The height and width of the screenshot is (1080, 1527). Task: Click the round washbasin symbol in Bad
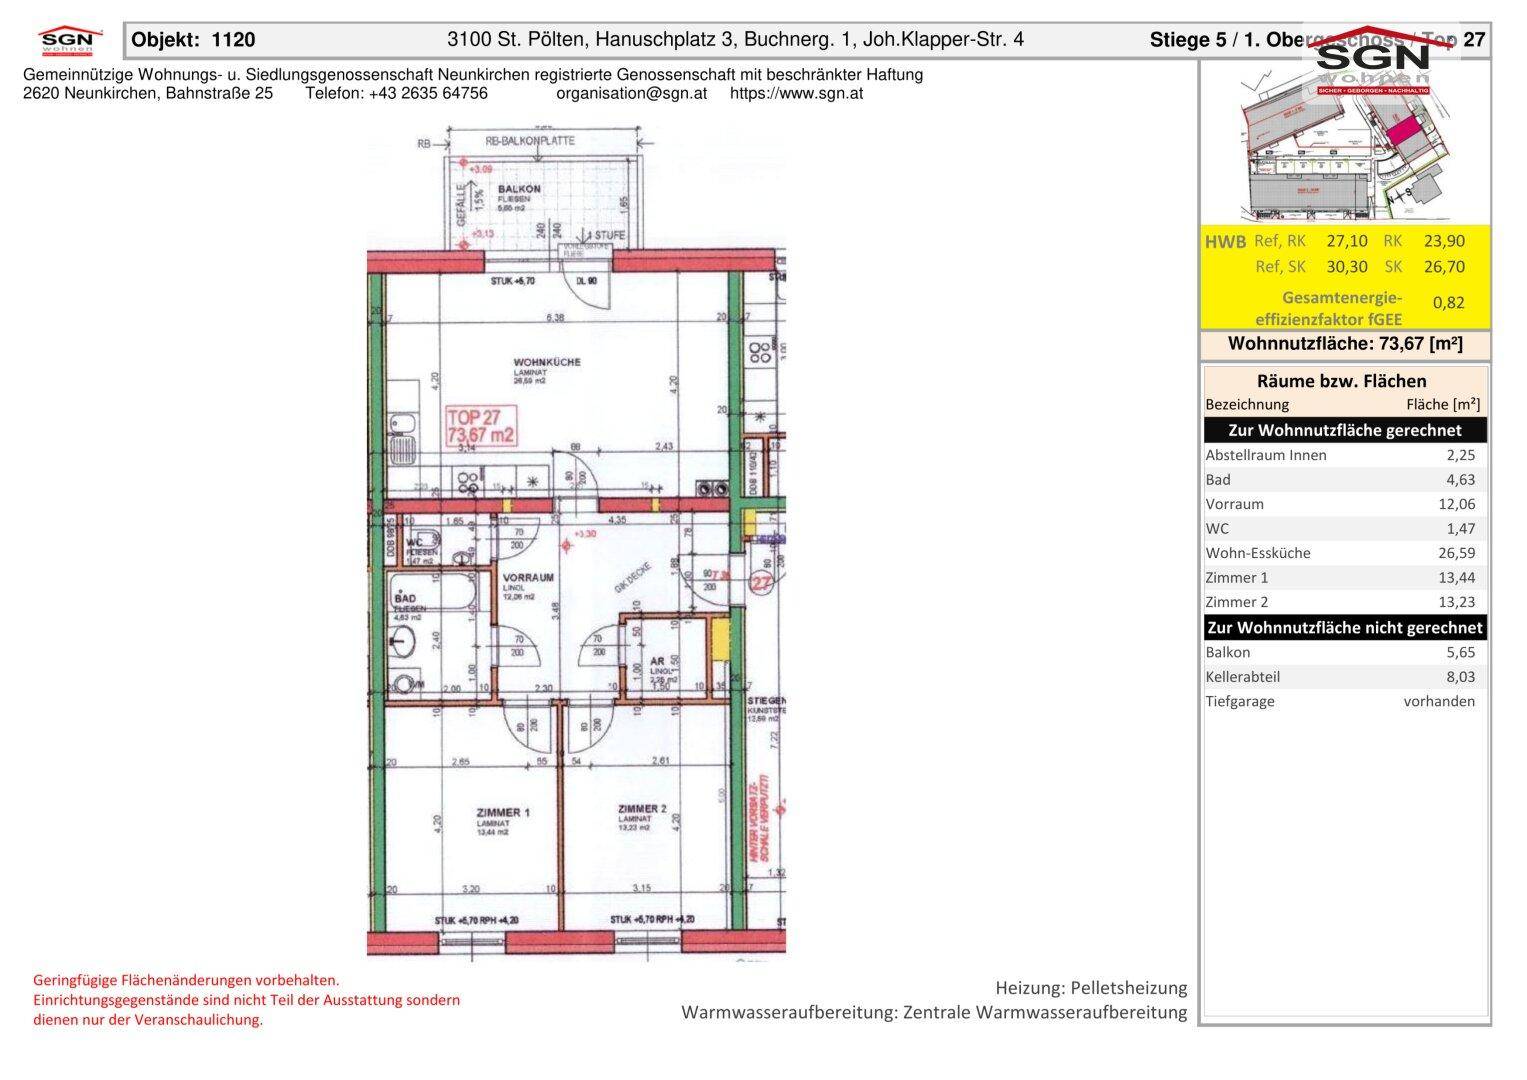[403, 643]
